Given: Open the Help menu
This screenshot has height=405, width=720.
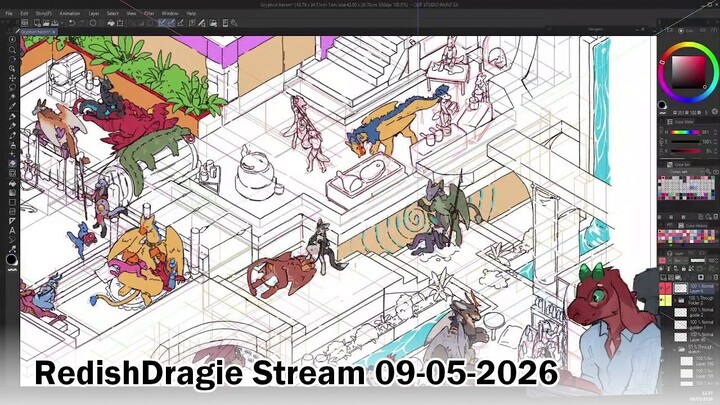Looking at the screenshot, I should click(x=191, y=13).
